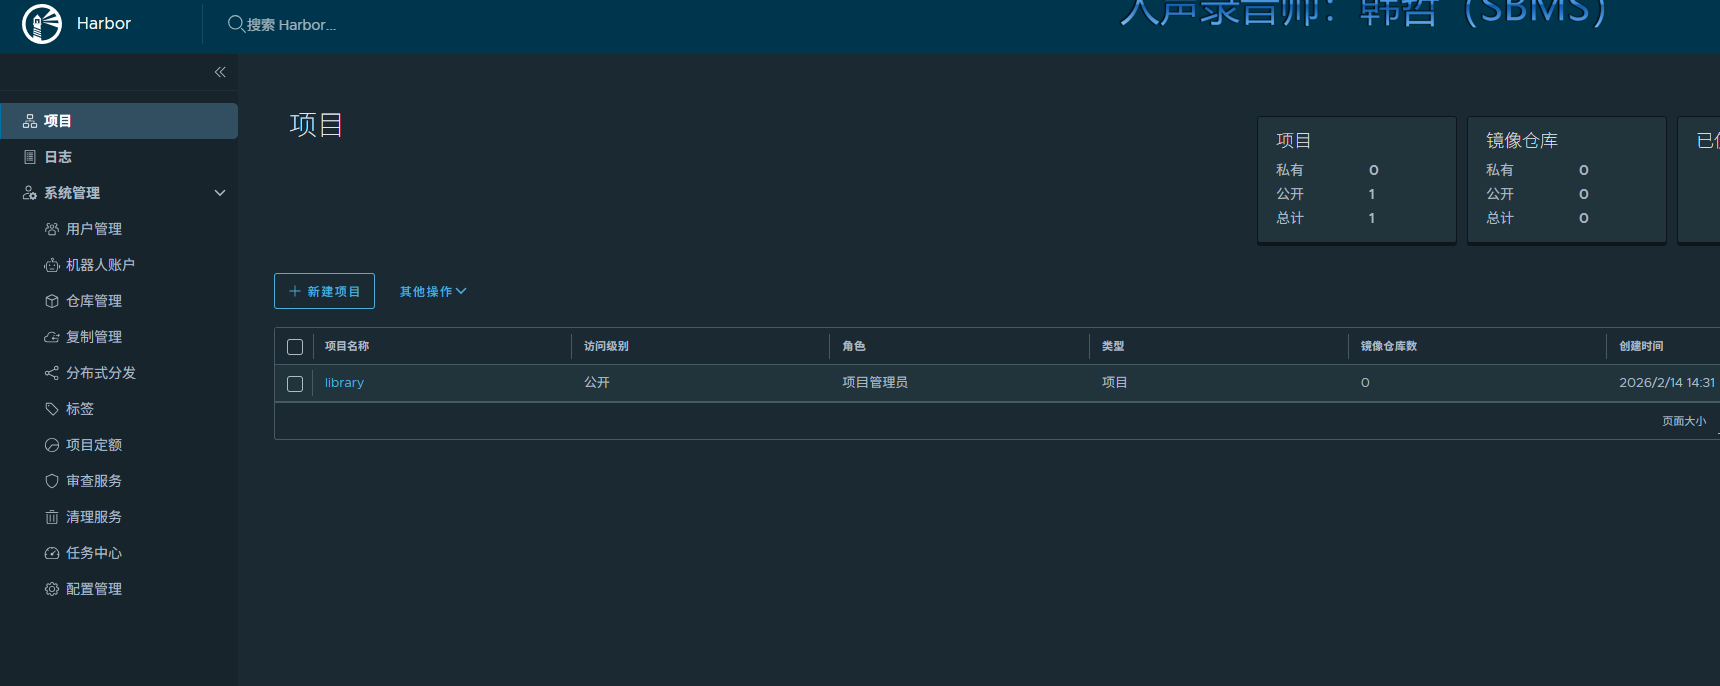Click the plus icon in 新建项目
The image size is (1720, 686).
(295, 291)
